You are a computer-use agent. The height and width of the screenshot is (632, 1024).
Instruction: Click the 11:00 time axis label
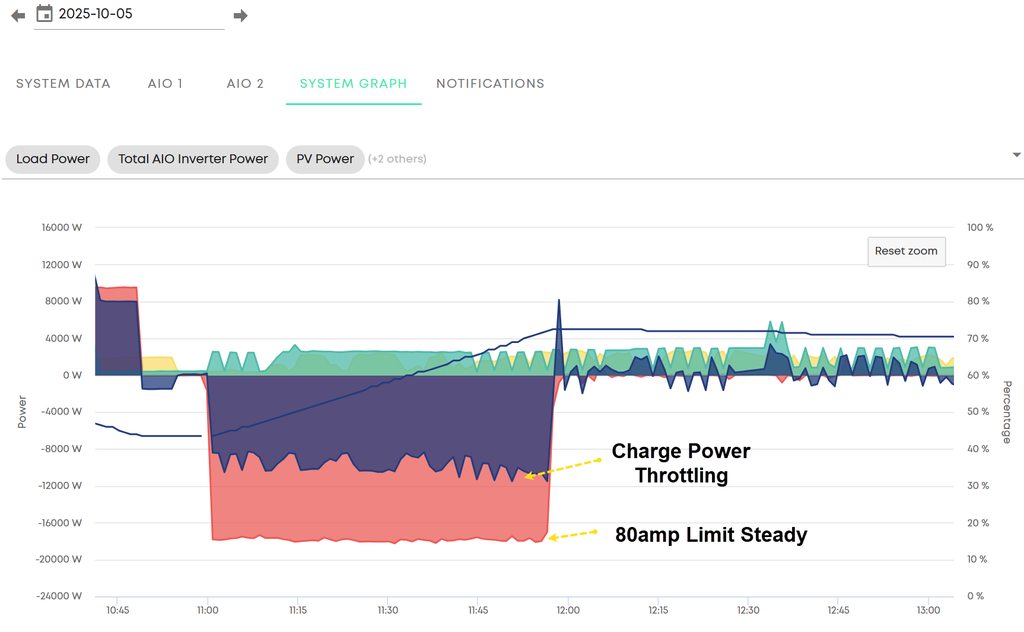[207, 609]
